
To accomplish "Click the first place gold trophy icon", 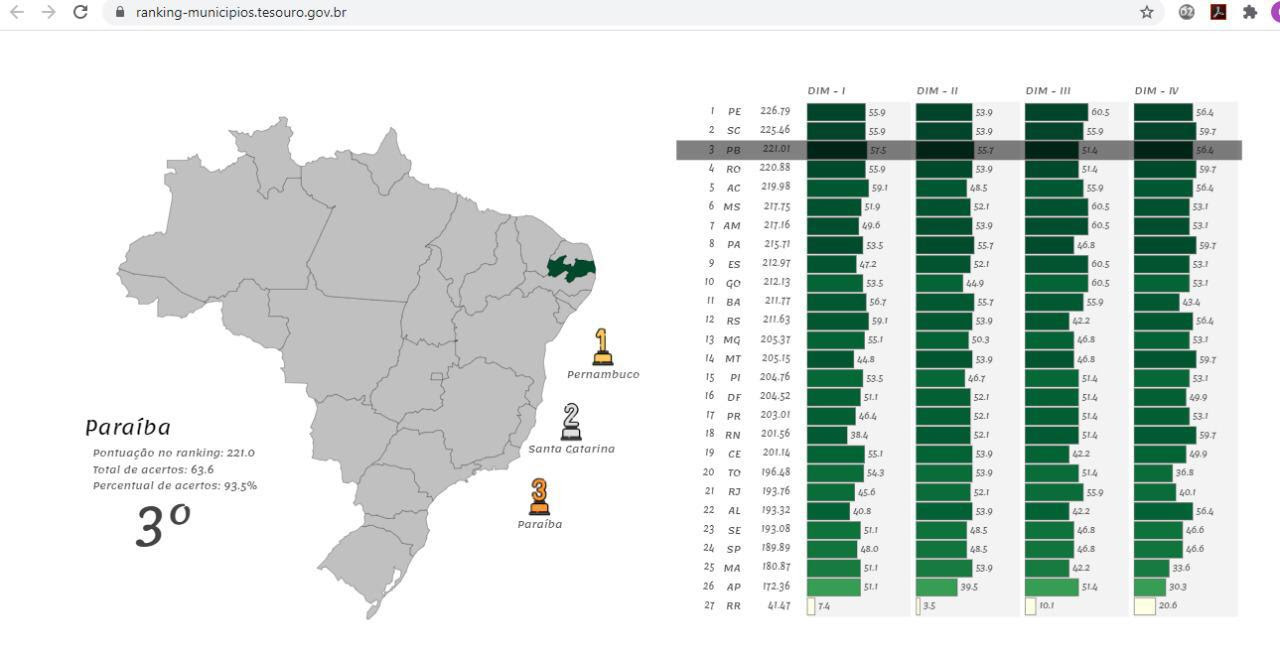I will 602,347.
